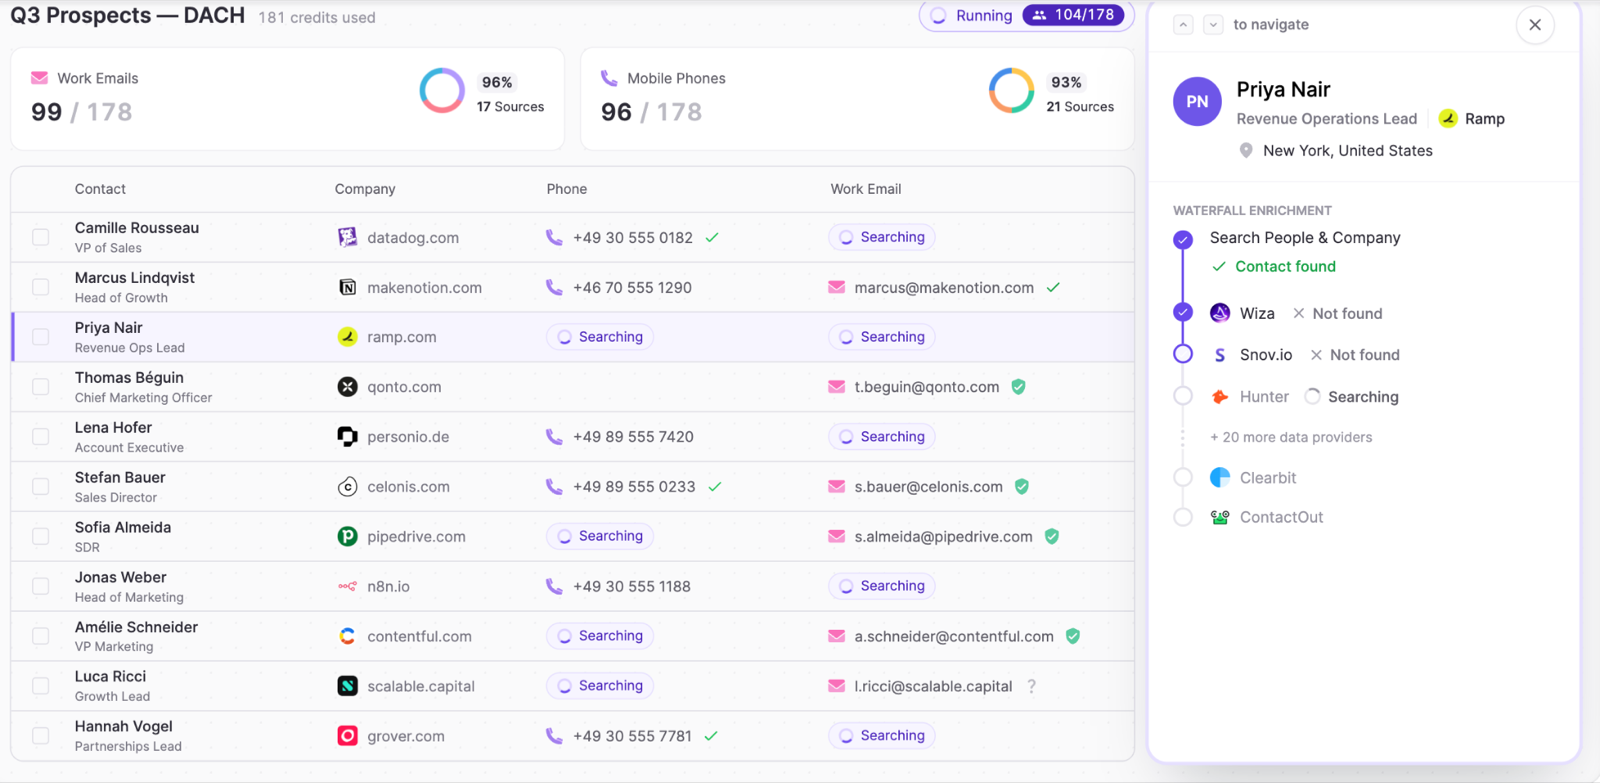Click the +46 70 555 1290 phone number

[x=632, y=287]
